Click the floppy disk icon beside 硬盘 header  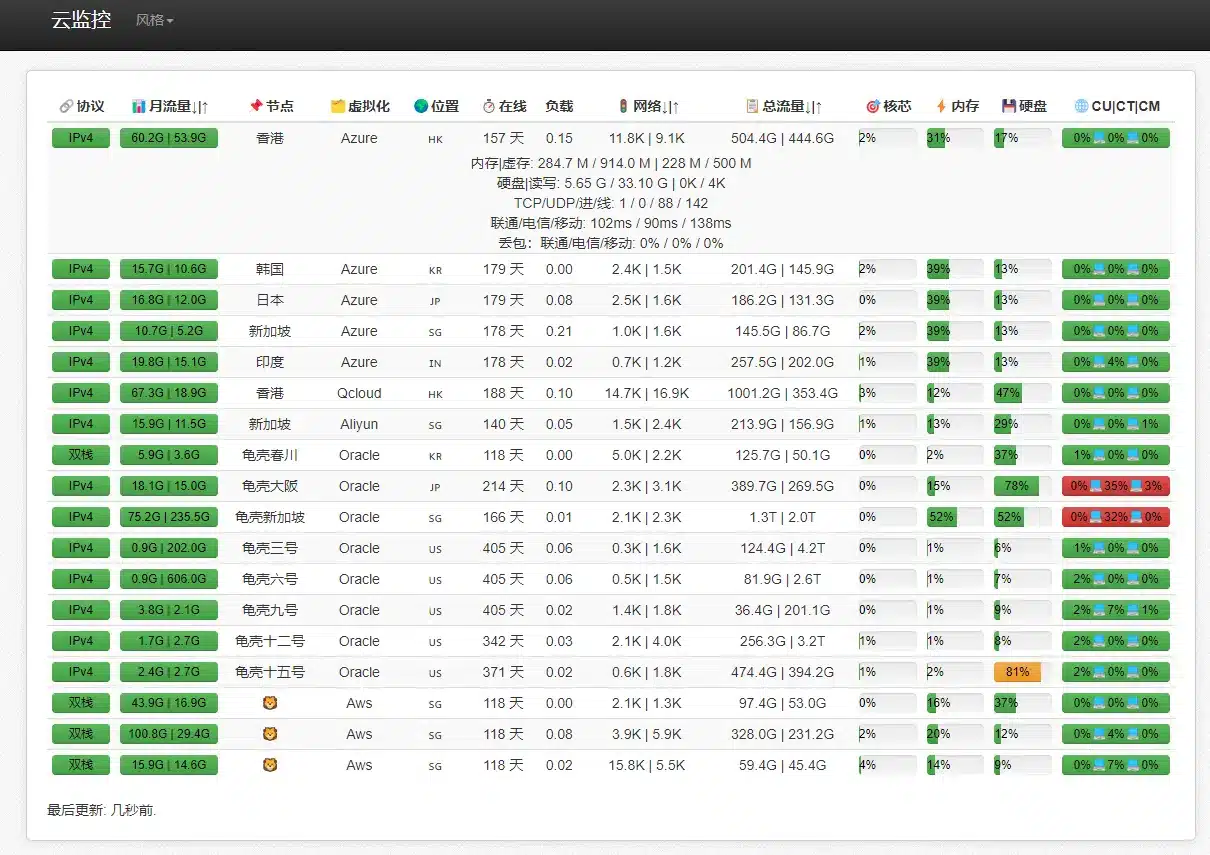click(1009, 106)
